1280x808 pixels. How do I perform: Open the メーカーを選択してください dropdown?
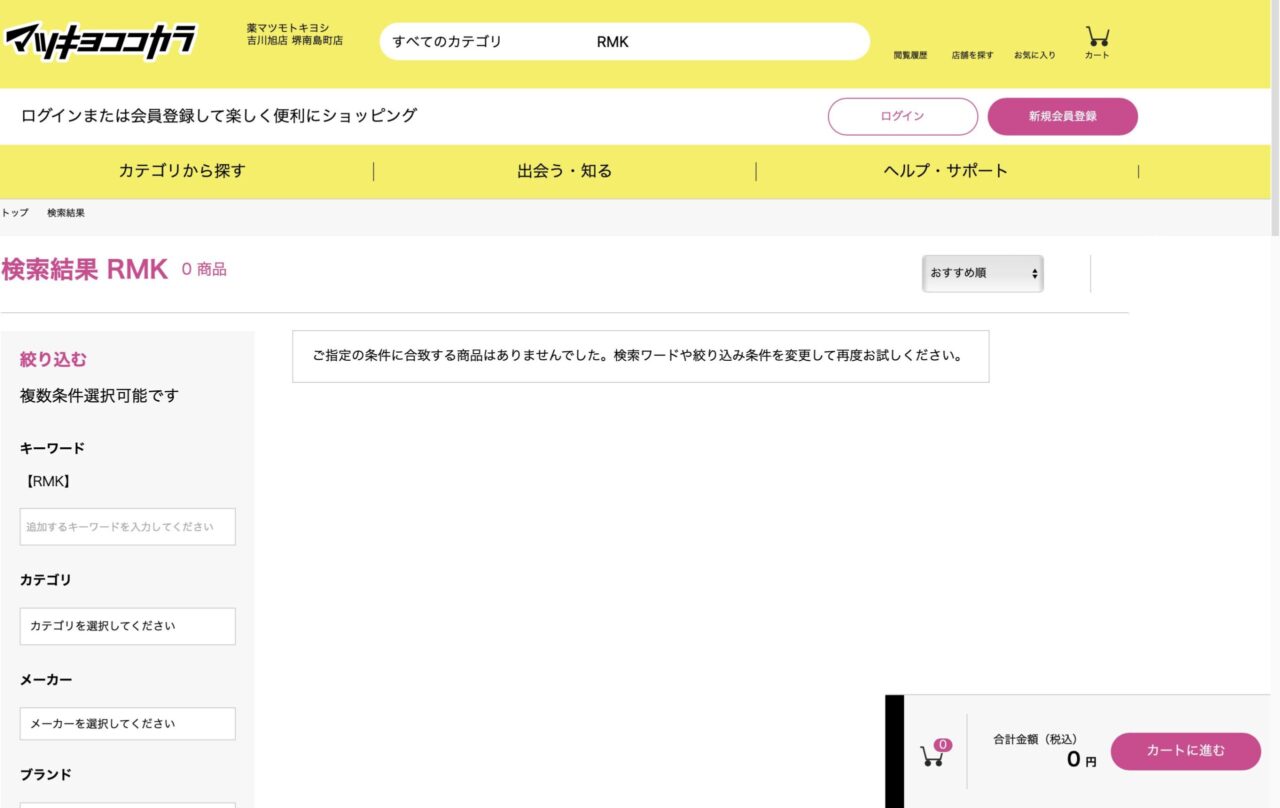[128, 724]
